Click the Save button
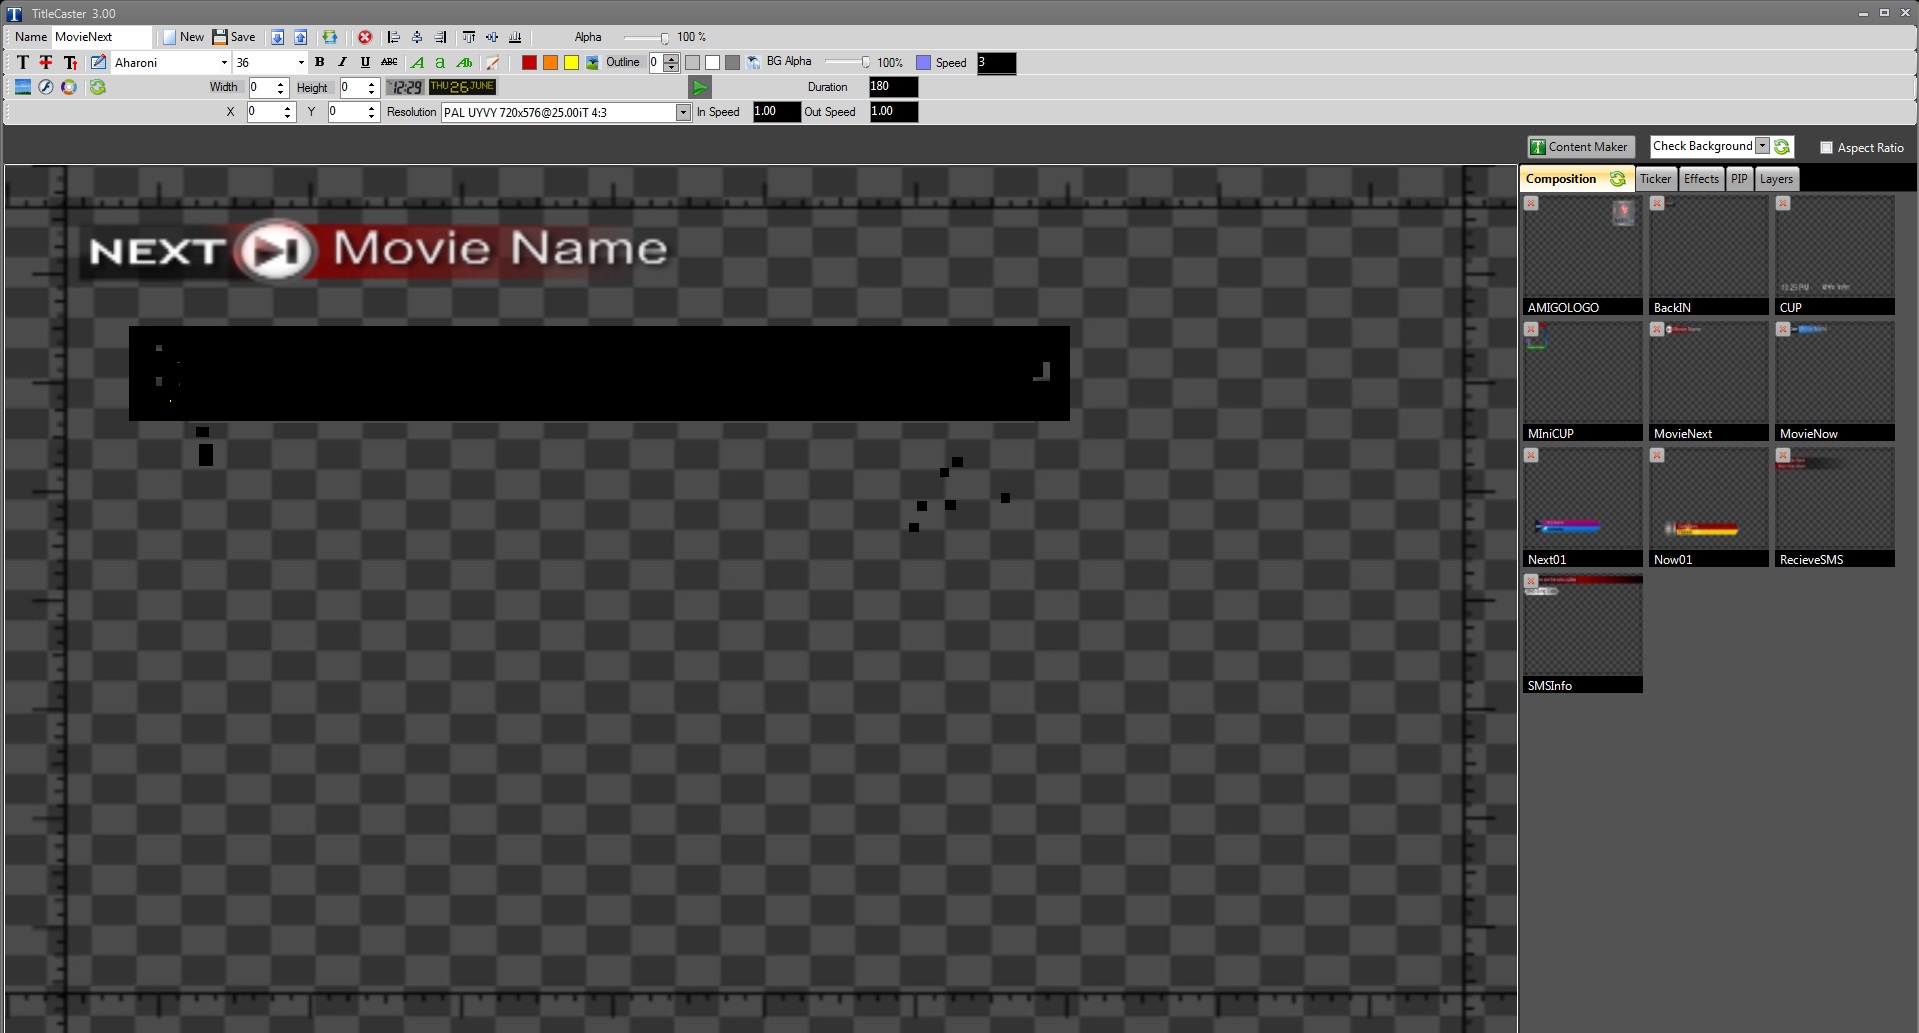 tap(234, 37)
